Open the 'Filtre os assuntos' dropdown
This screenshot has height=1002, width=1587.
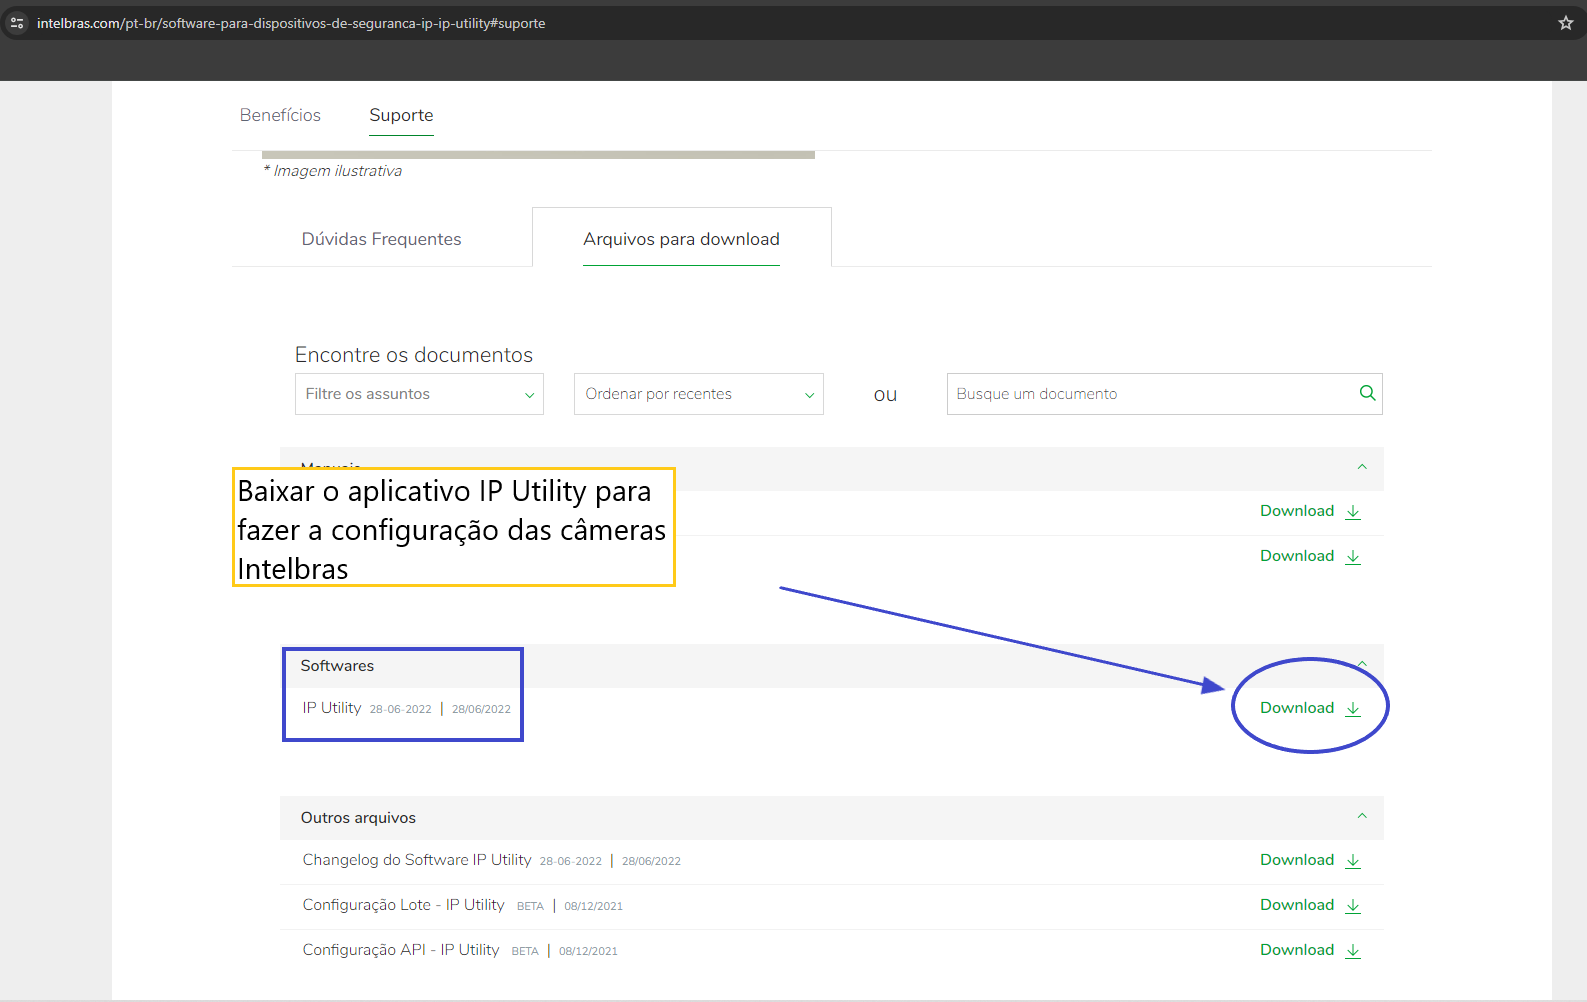[419, 394]
